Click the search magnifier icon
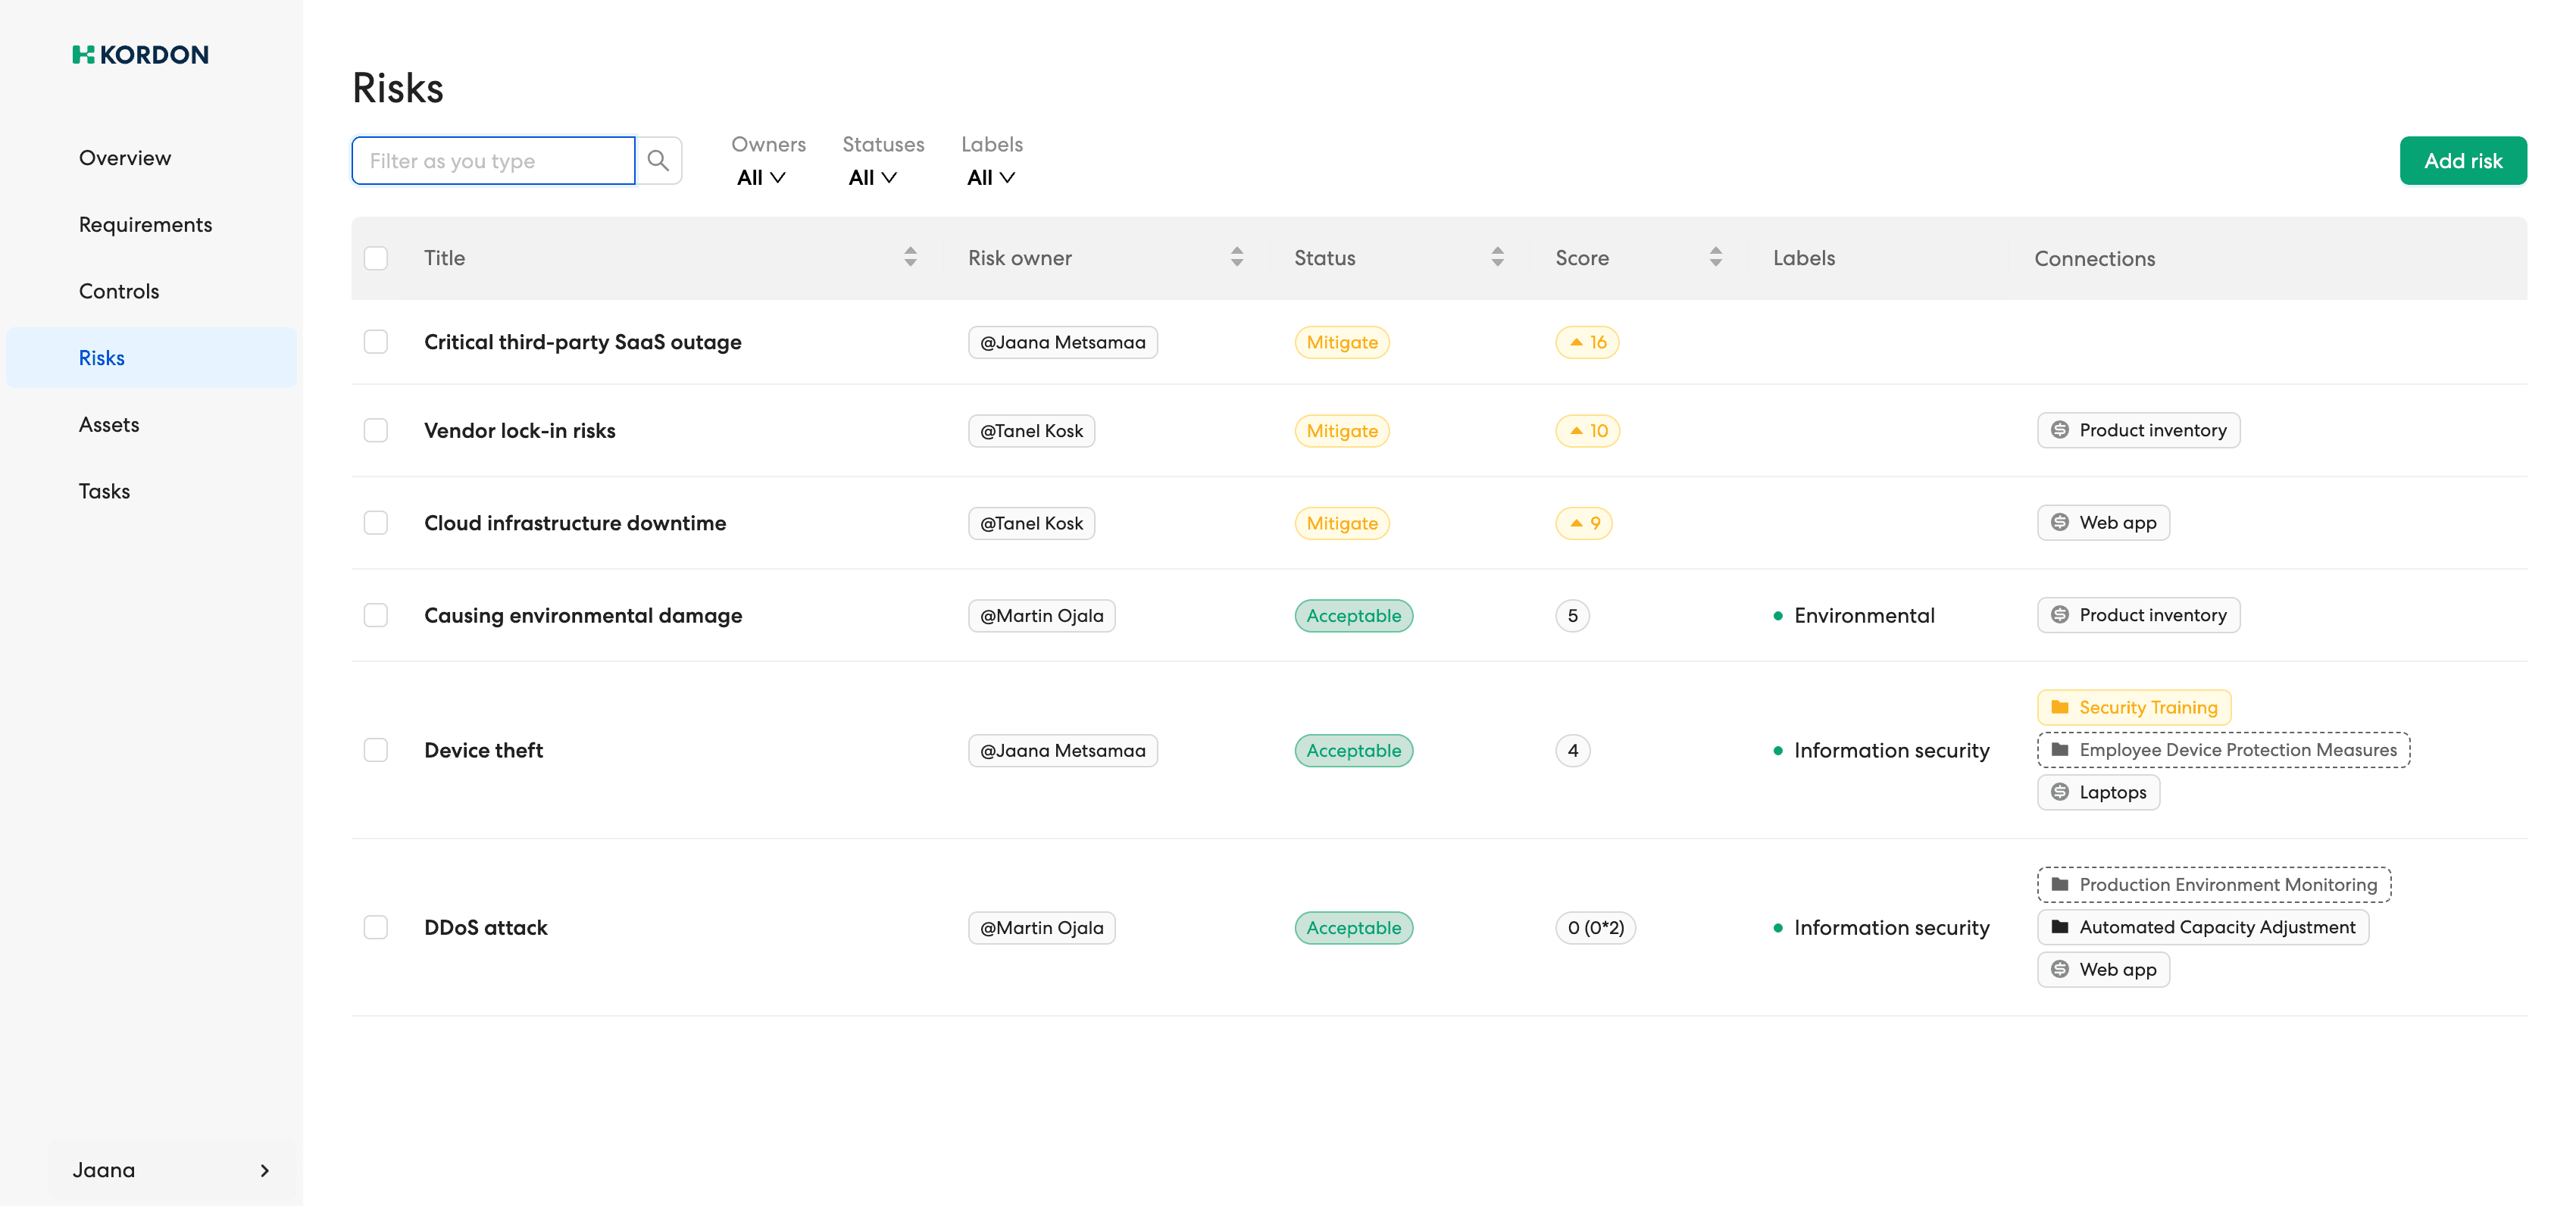Screen dimensions: 2576x1206 click(x=658, y=160)
